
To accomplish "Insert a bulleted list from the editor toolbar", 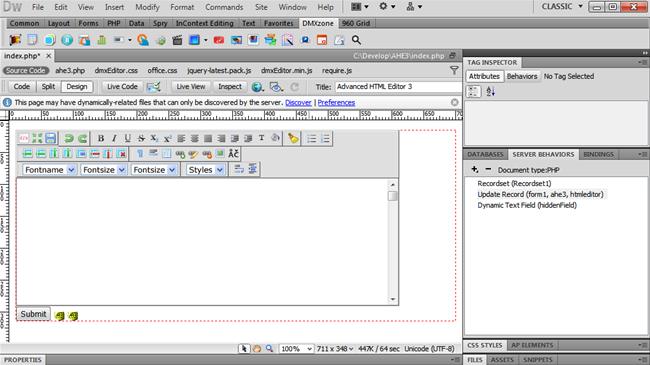I will [312, 139].
